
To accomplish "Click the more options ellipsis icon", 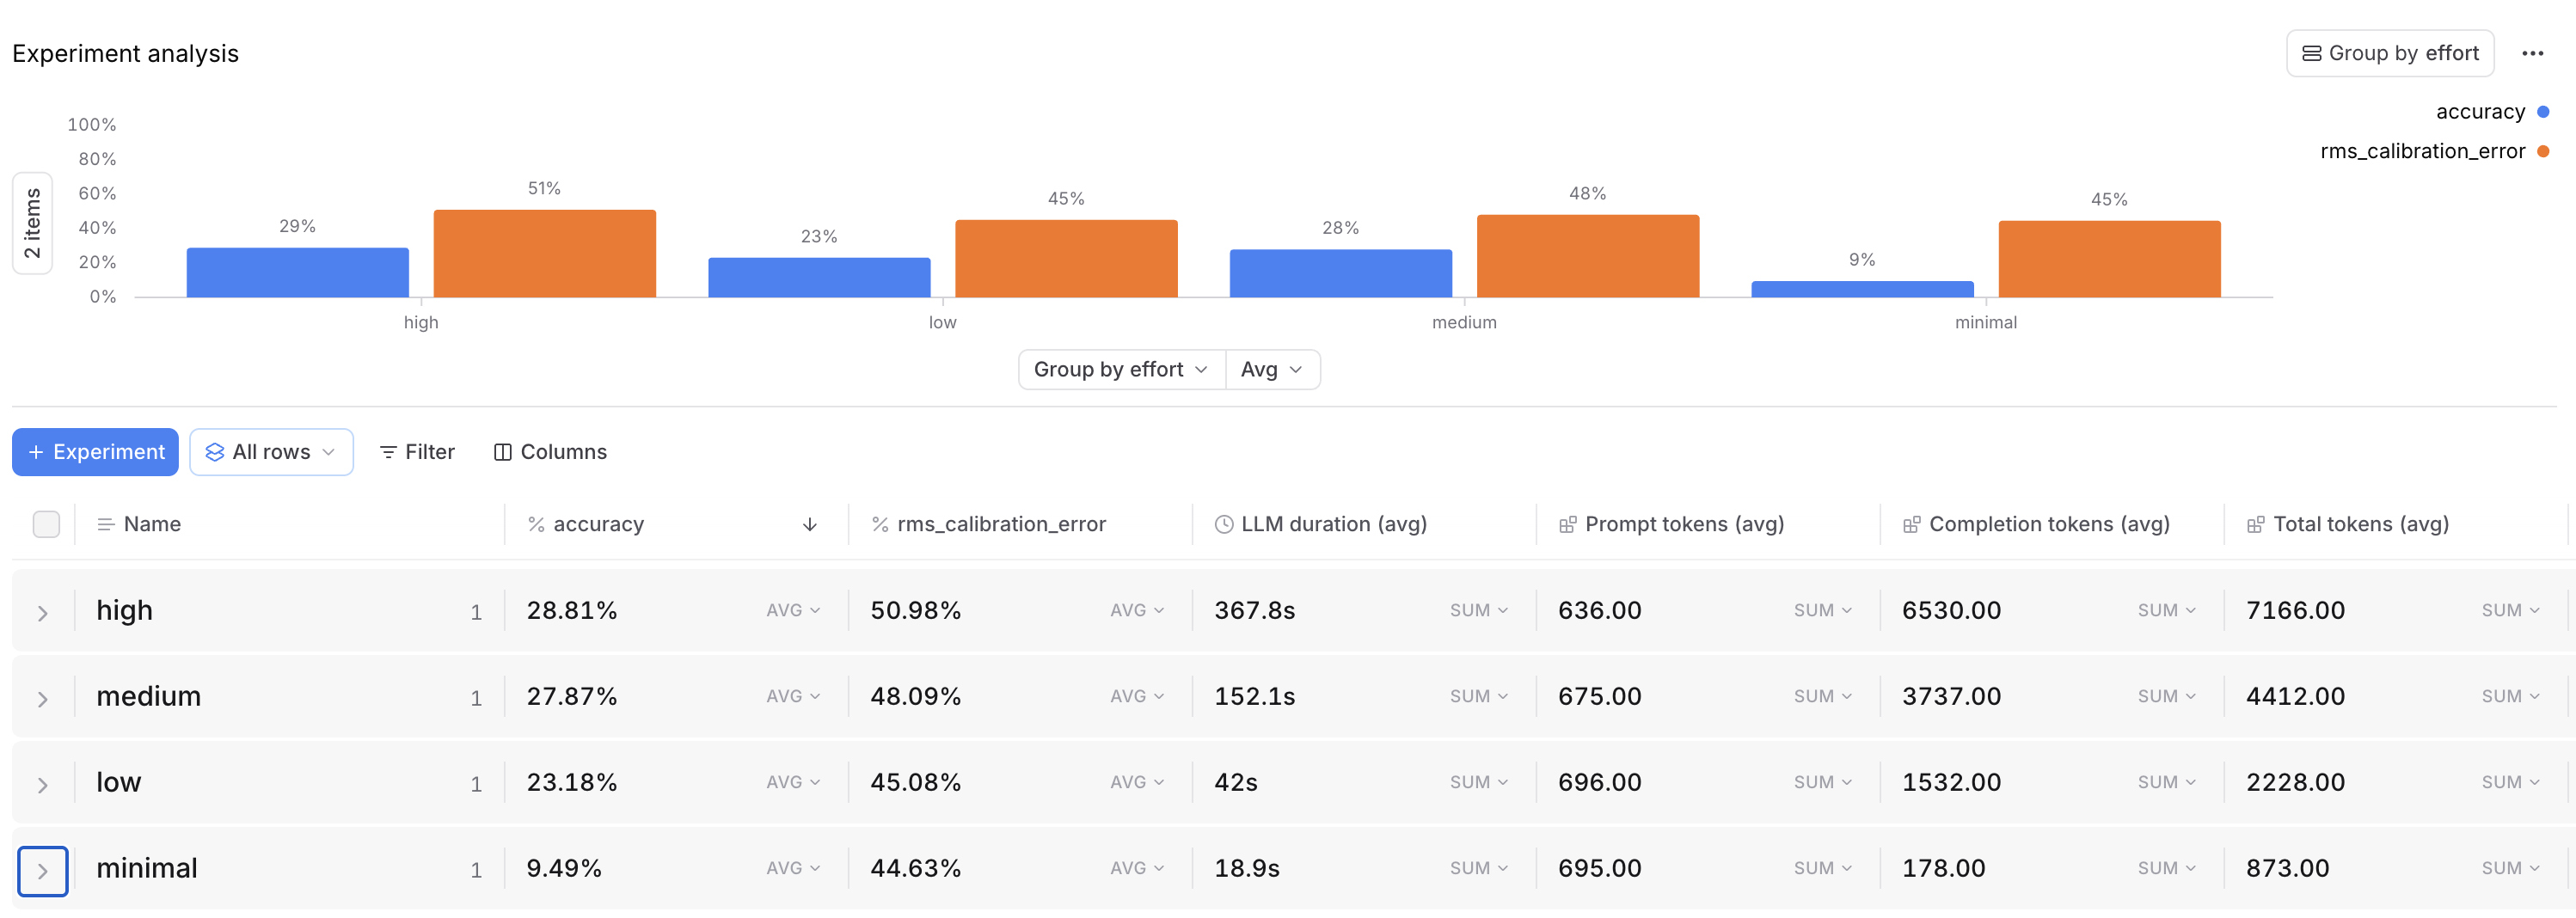I will coord(2534,53).
